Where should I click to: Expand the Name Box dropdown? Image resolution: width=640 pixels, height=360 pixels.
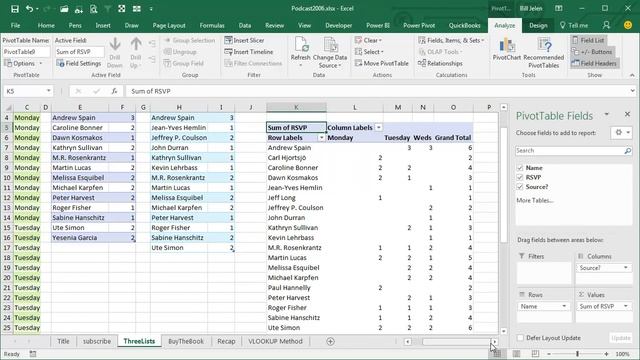tap(49, 91)
